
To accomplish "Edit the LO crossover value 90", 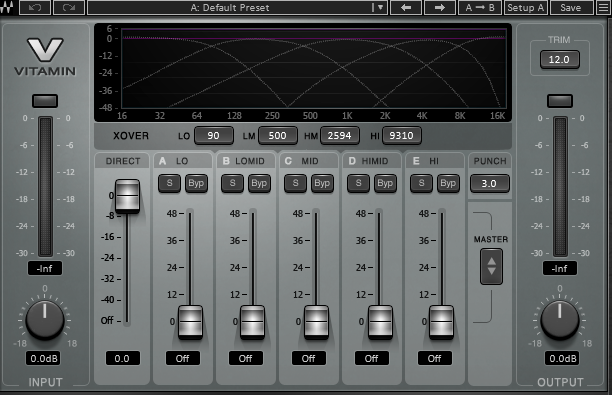I will tap(213, 135).
